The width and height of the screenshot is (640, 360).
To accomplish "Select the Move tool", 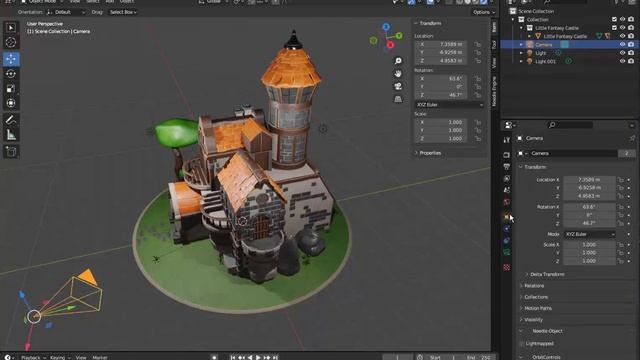I will pos(11,59).
